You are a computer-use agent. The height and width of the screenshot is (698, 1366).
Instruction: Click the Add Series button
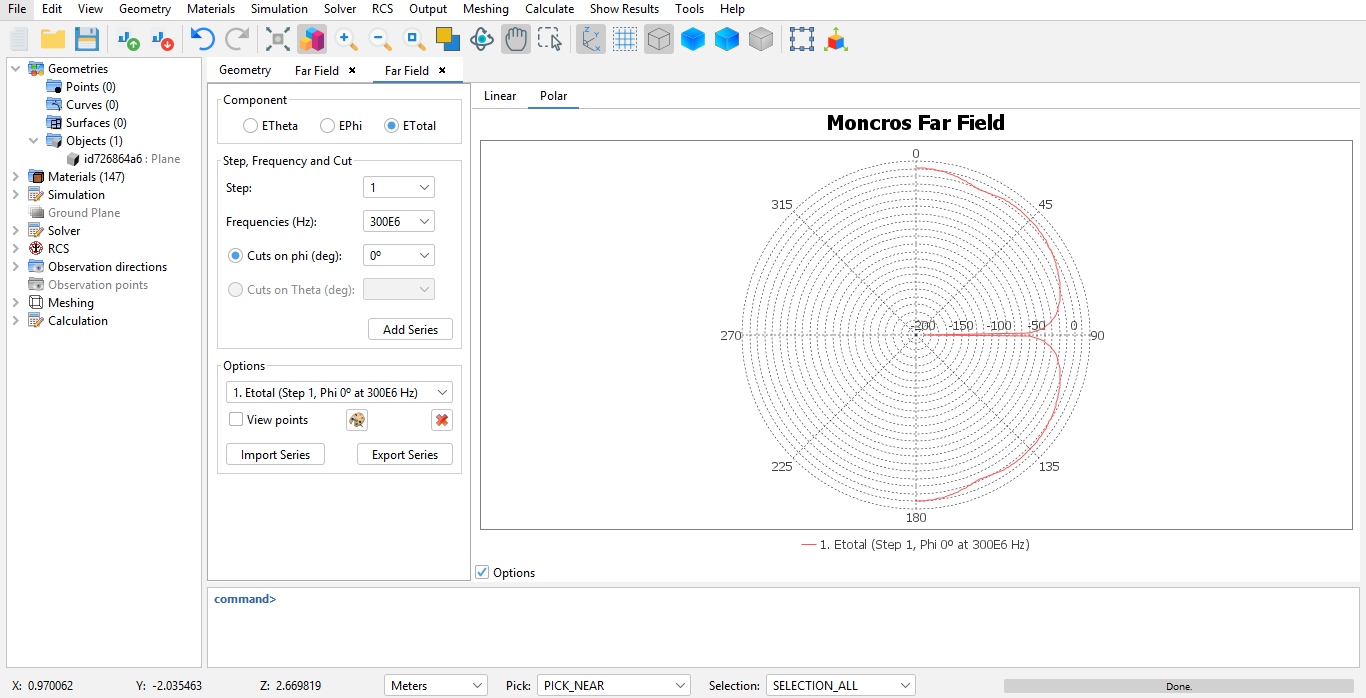coord(410,330)
